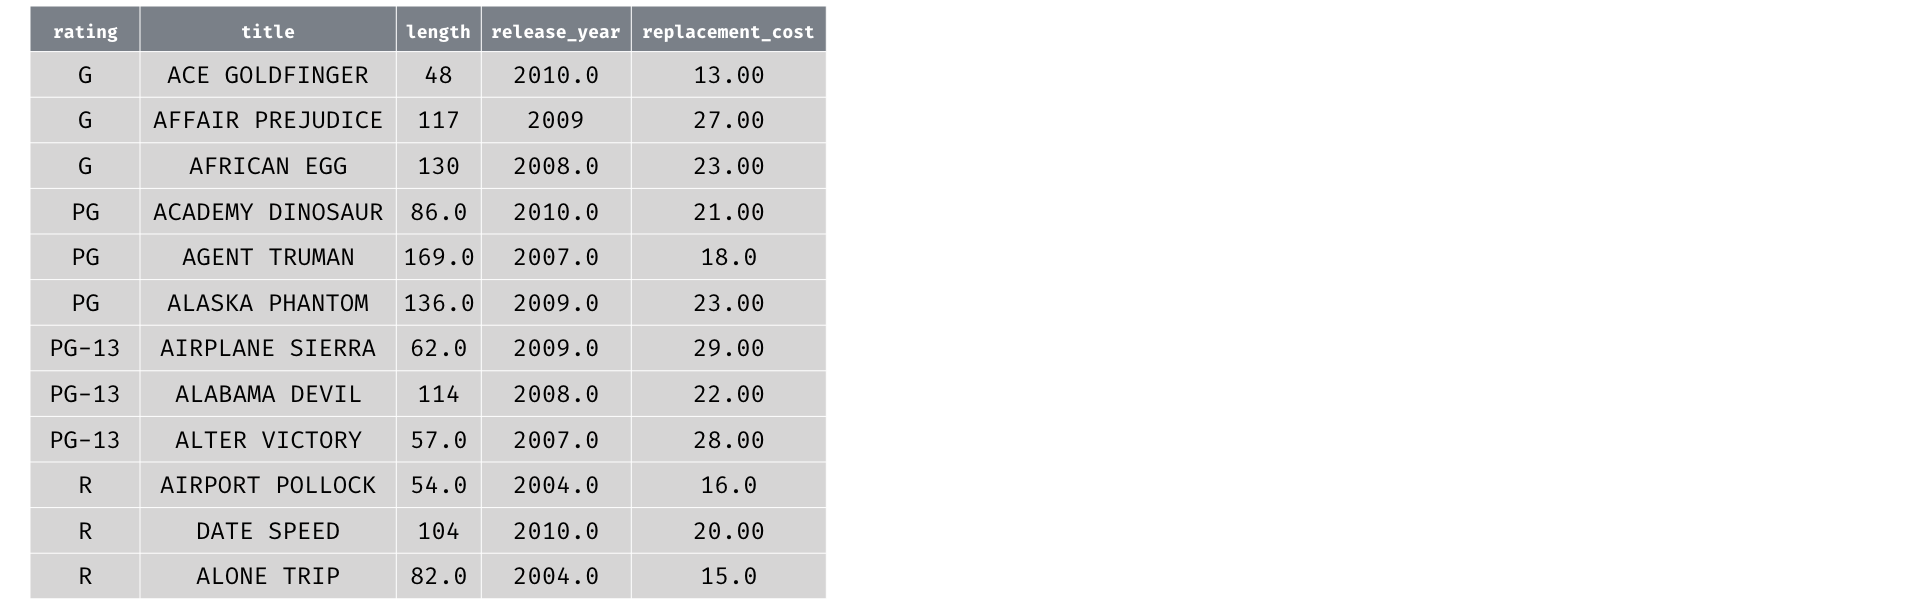Image resolution: width=1920 pixels, height=616 pixels.
Task: Click the rating column header
Action: coord(85,29)
